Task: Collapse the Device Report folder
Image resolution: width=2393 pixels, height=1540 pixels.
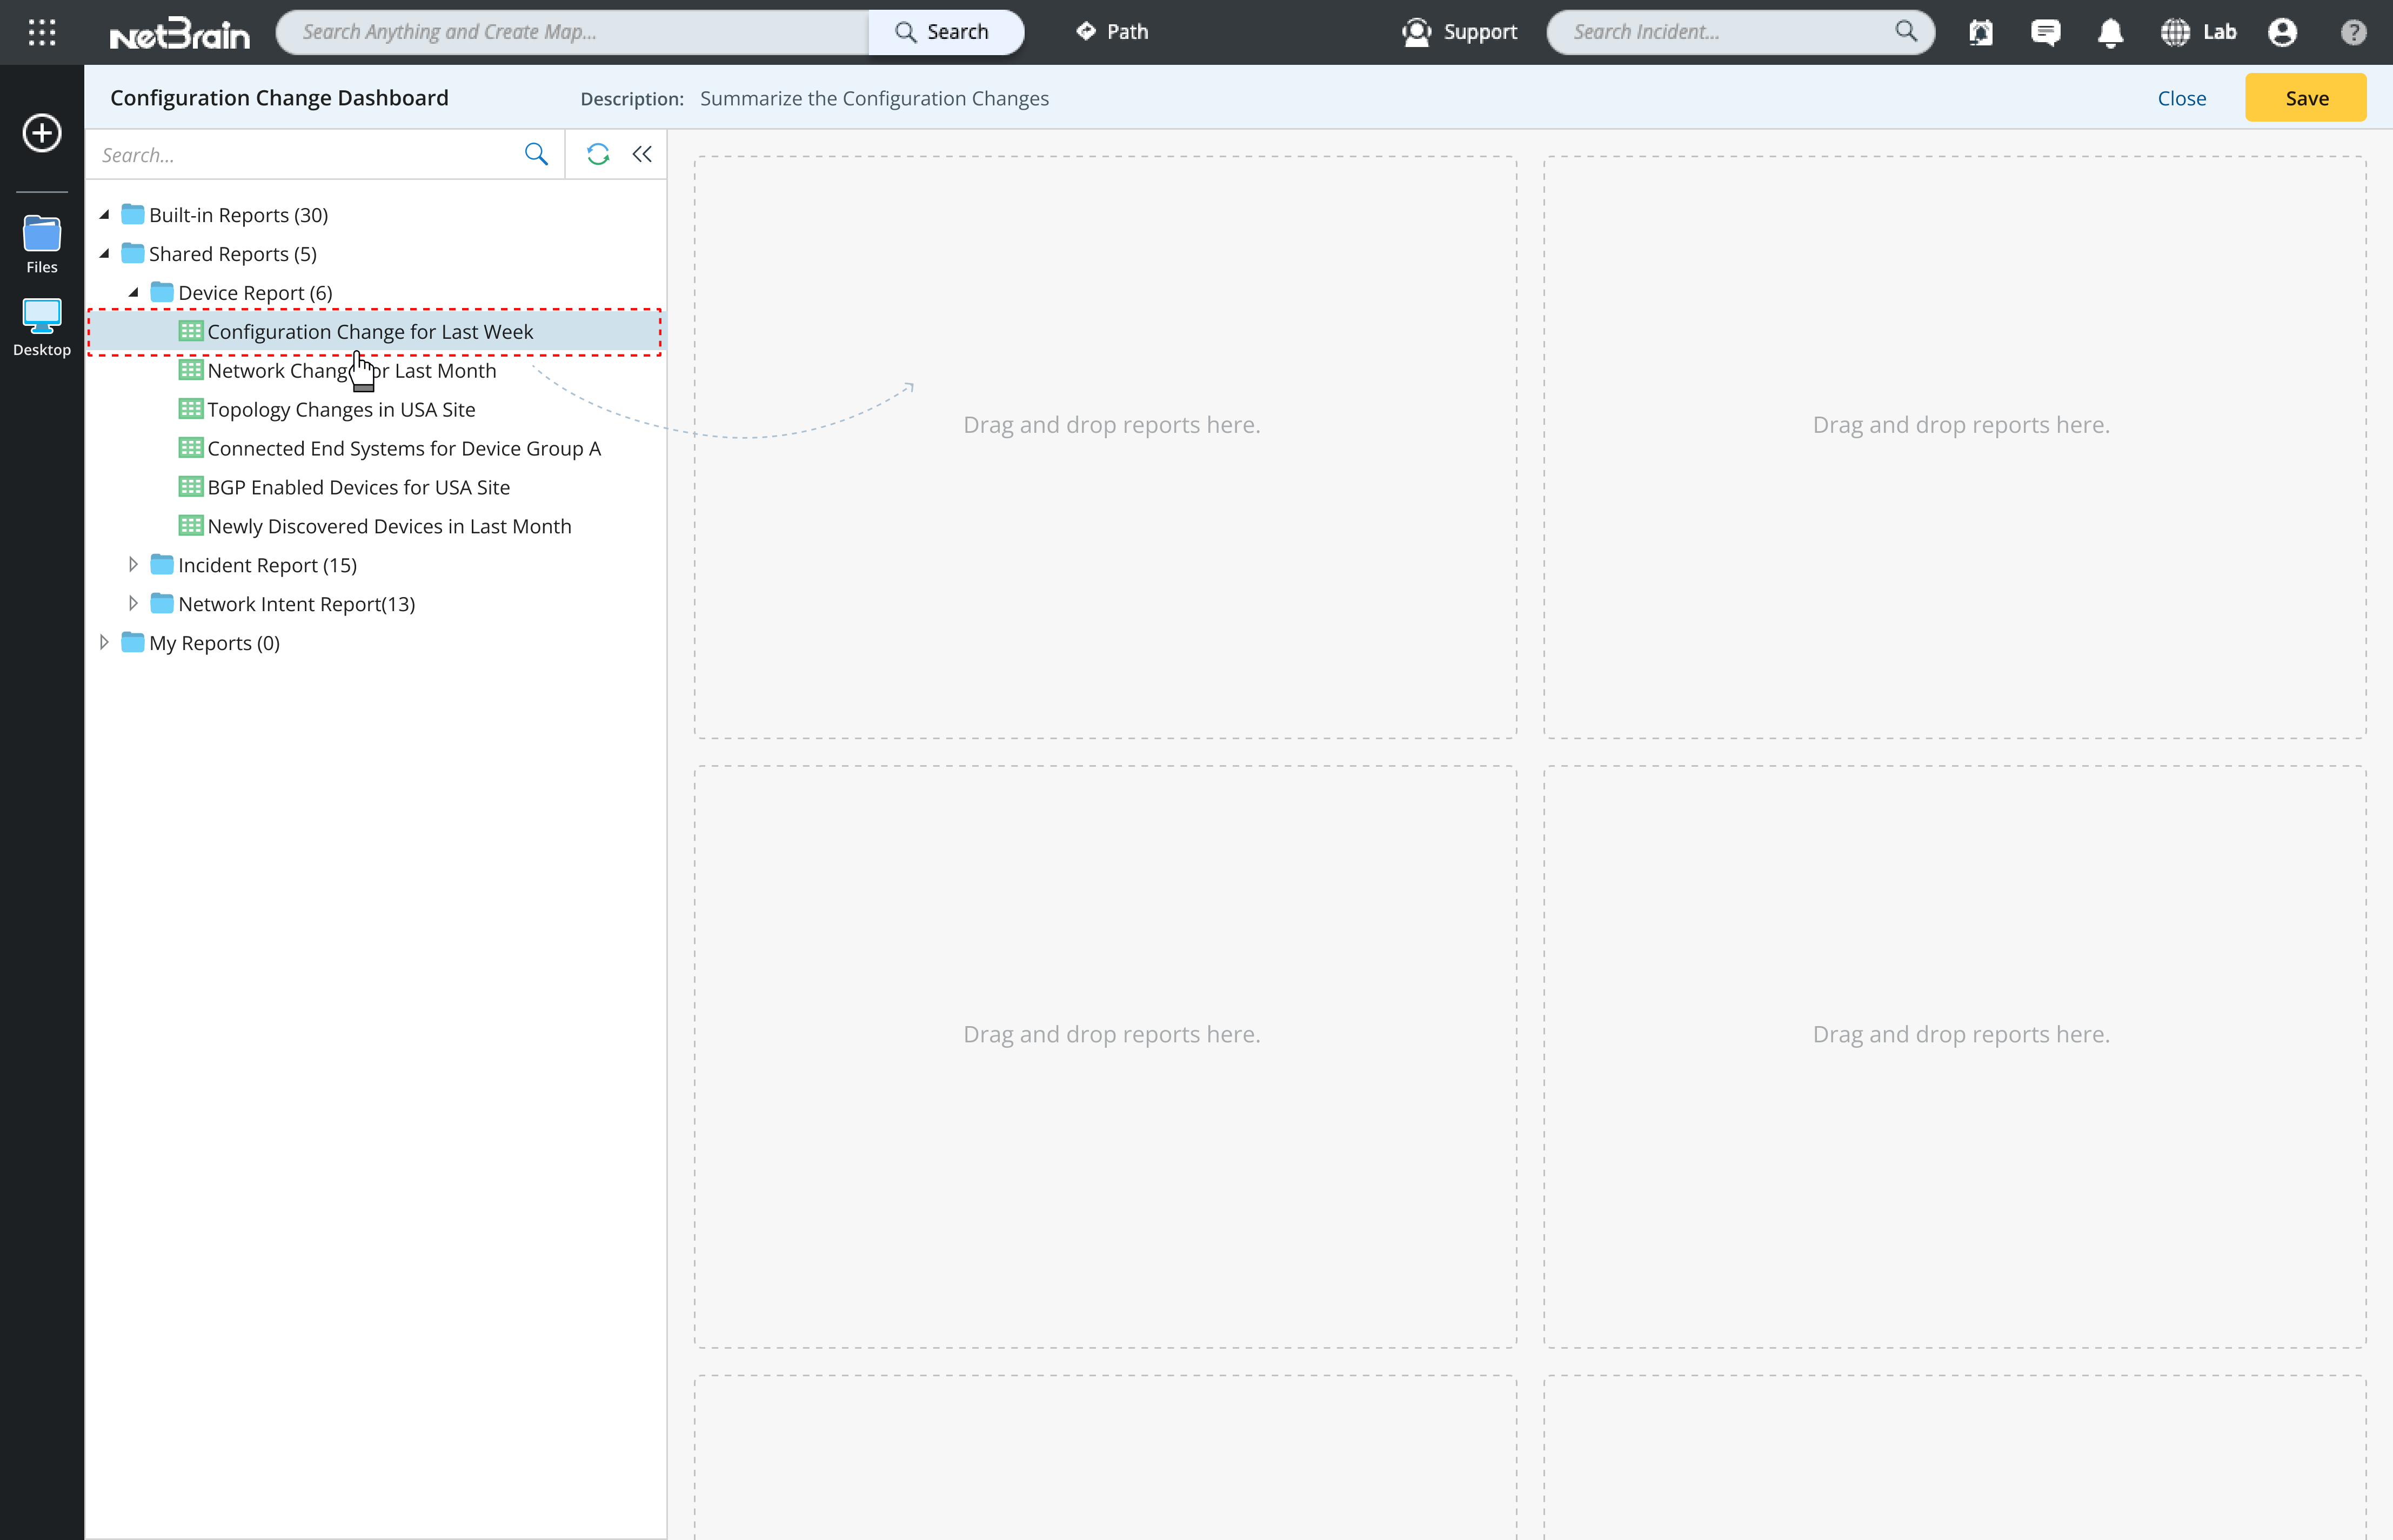Action: pyautogui.click(x=133, y=293)
